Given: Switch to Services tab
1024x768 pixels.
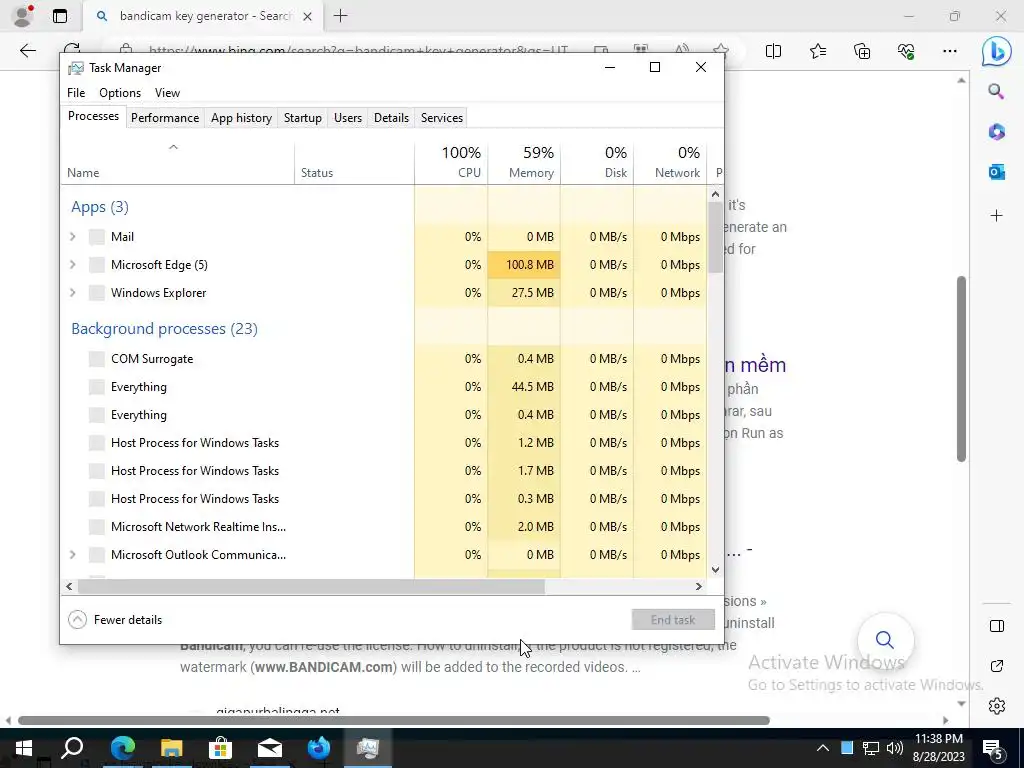Looking at the screenshot, I should coord(441,118).
